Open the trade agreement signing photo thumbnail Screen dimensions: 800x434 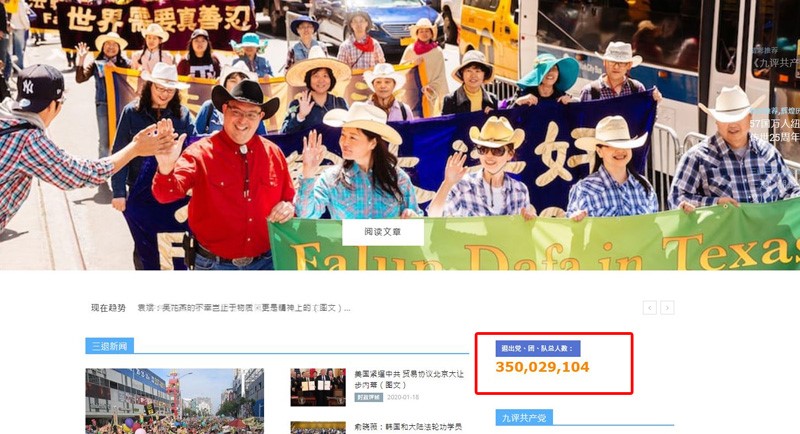318,387
